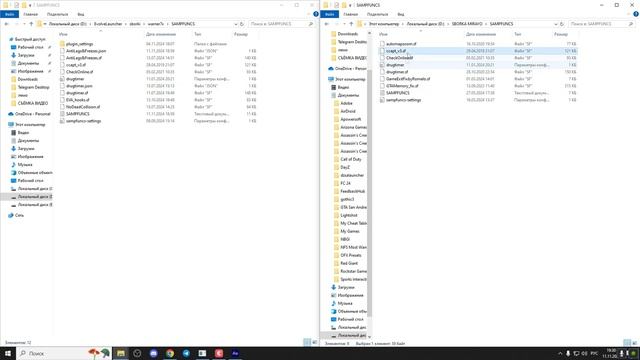Select sampfuncs-settings in right window

403,100
